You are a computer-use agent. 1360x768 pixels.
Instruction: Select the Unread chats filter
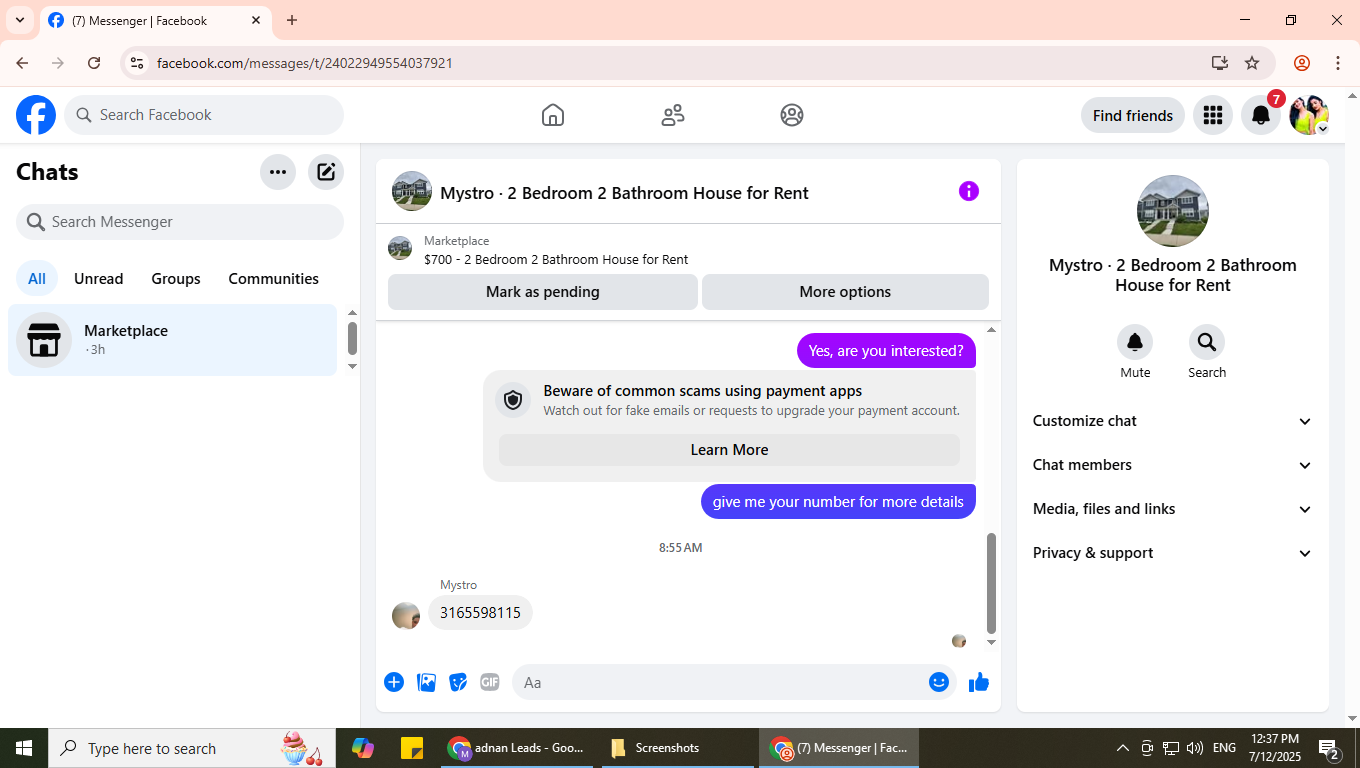click(x=99, y=279)
